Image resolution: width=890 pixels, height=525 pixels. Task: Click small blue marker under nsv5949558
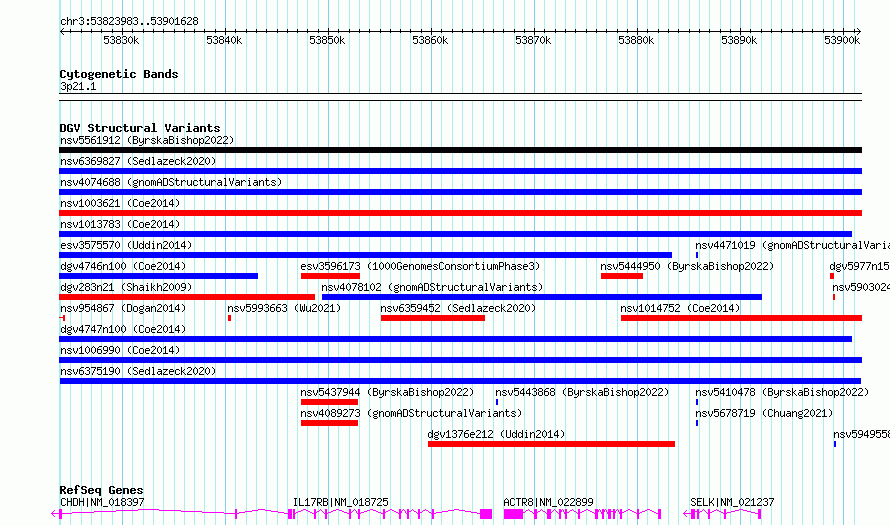click(x=834, y=444)
